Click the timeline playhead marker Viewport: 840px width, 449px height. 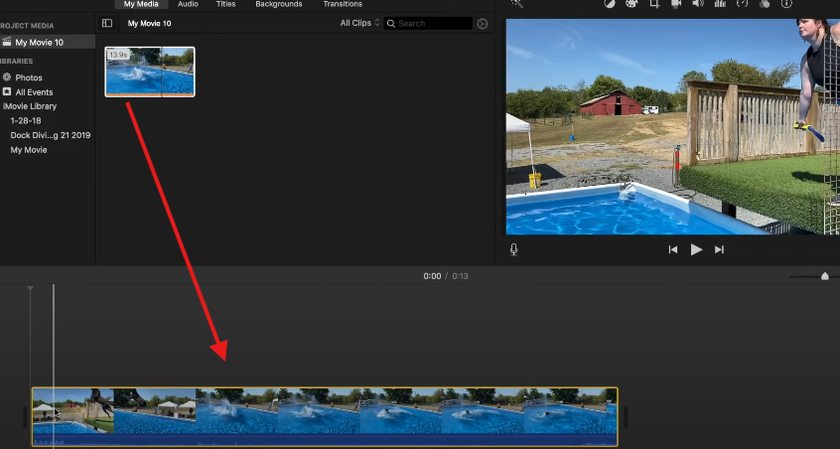[x=30, y=289]
